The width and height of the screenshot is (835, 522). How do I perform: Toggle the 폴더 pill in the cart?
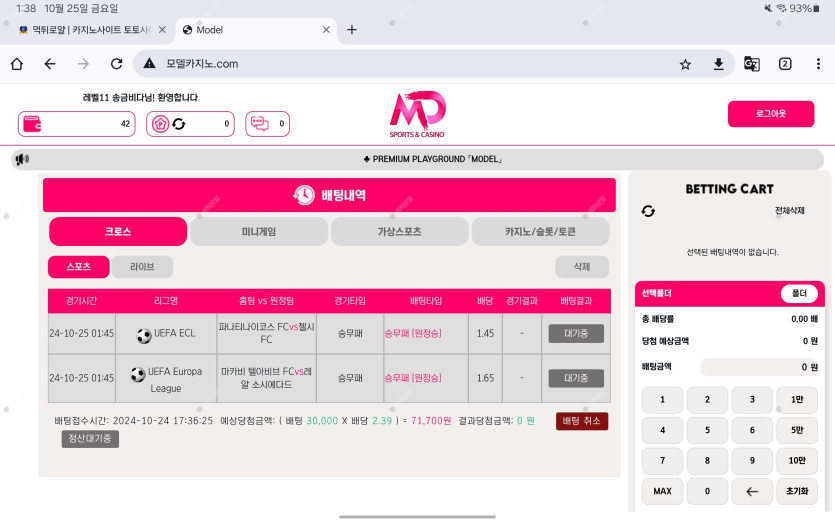click(x=799, y=294)
